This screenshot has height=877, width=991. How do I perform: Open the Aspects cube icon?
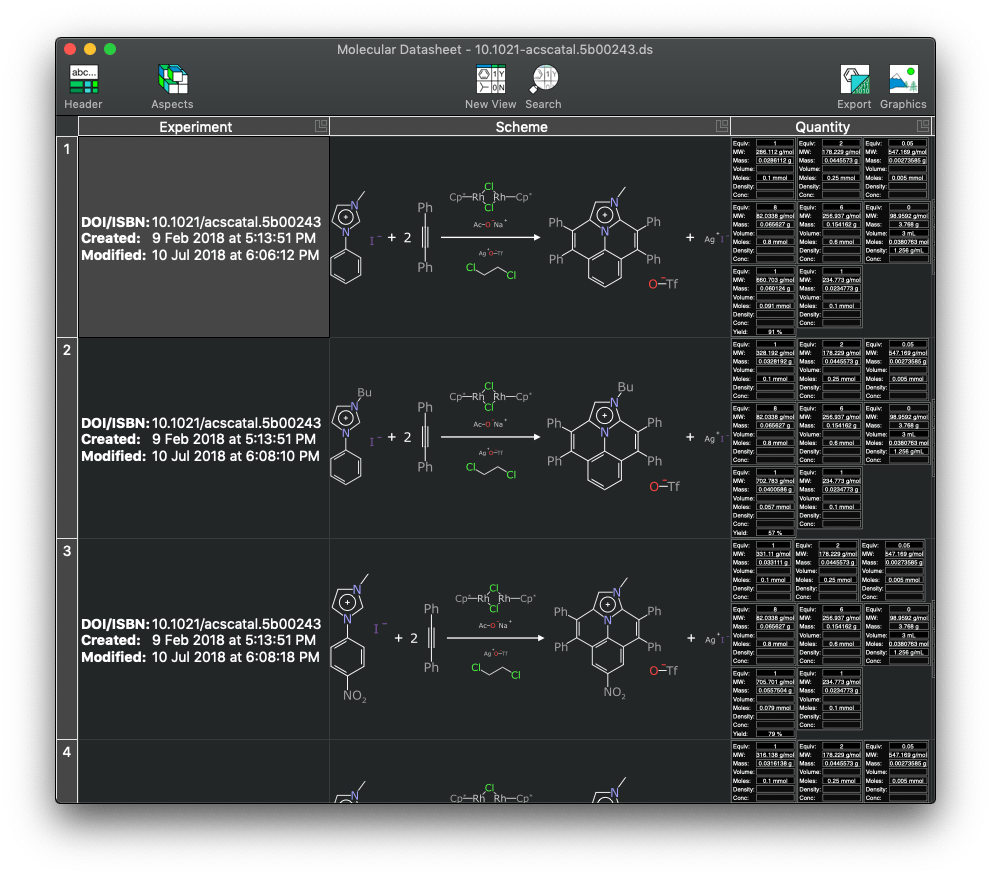click(x=172, y=80)
